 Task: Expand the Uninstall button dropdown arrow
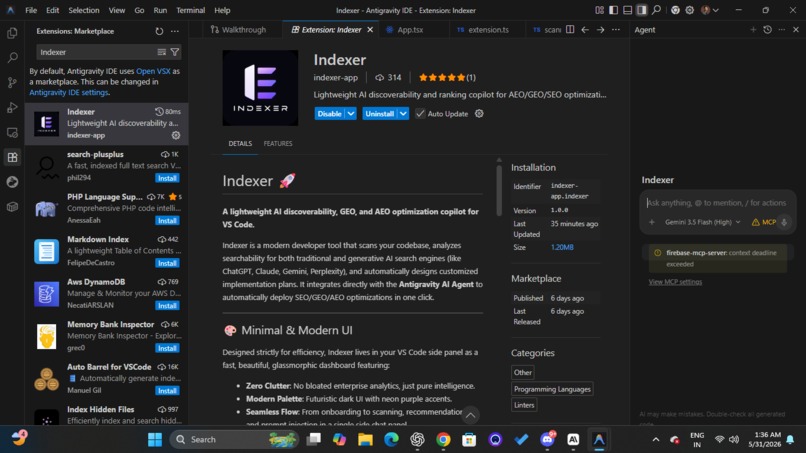pos(404,114)
